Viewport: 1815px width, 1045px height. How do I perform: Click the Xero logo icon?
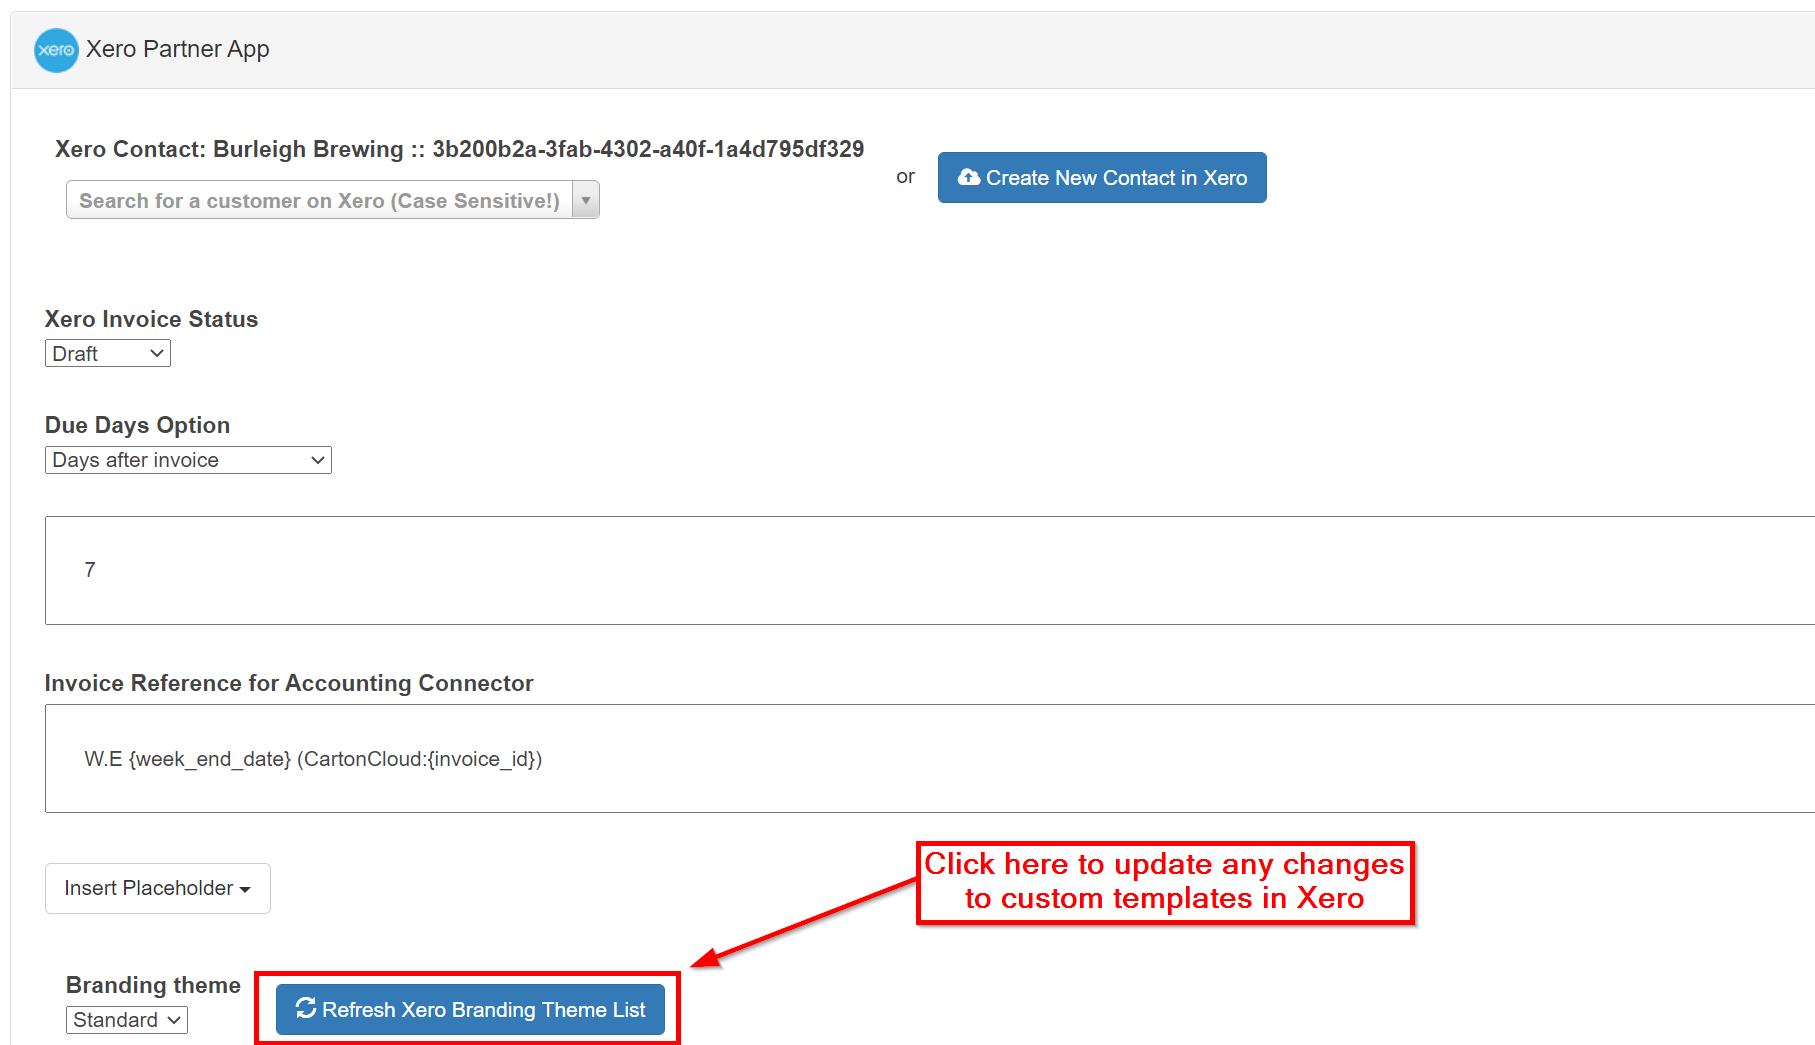56,50
